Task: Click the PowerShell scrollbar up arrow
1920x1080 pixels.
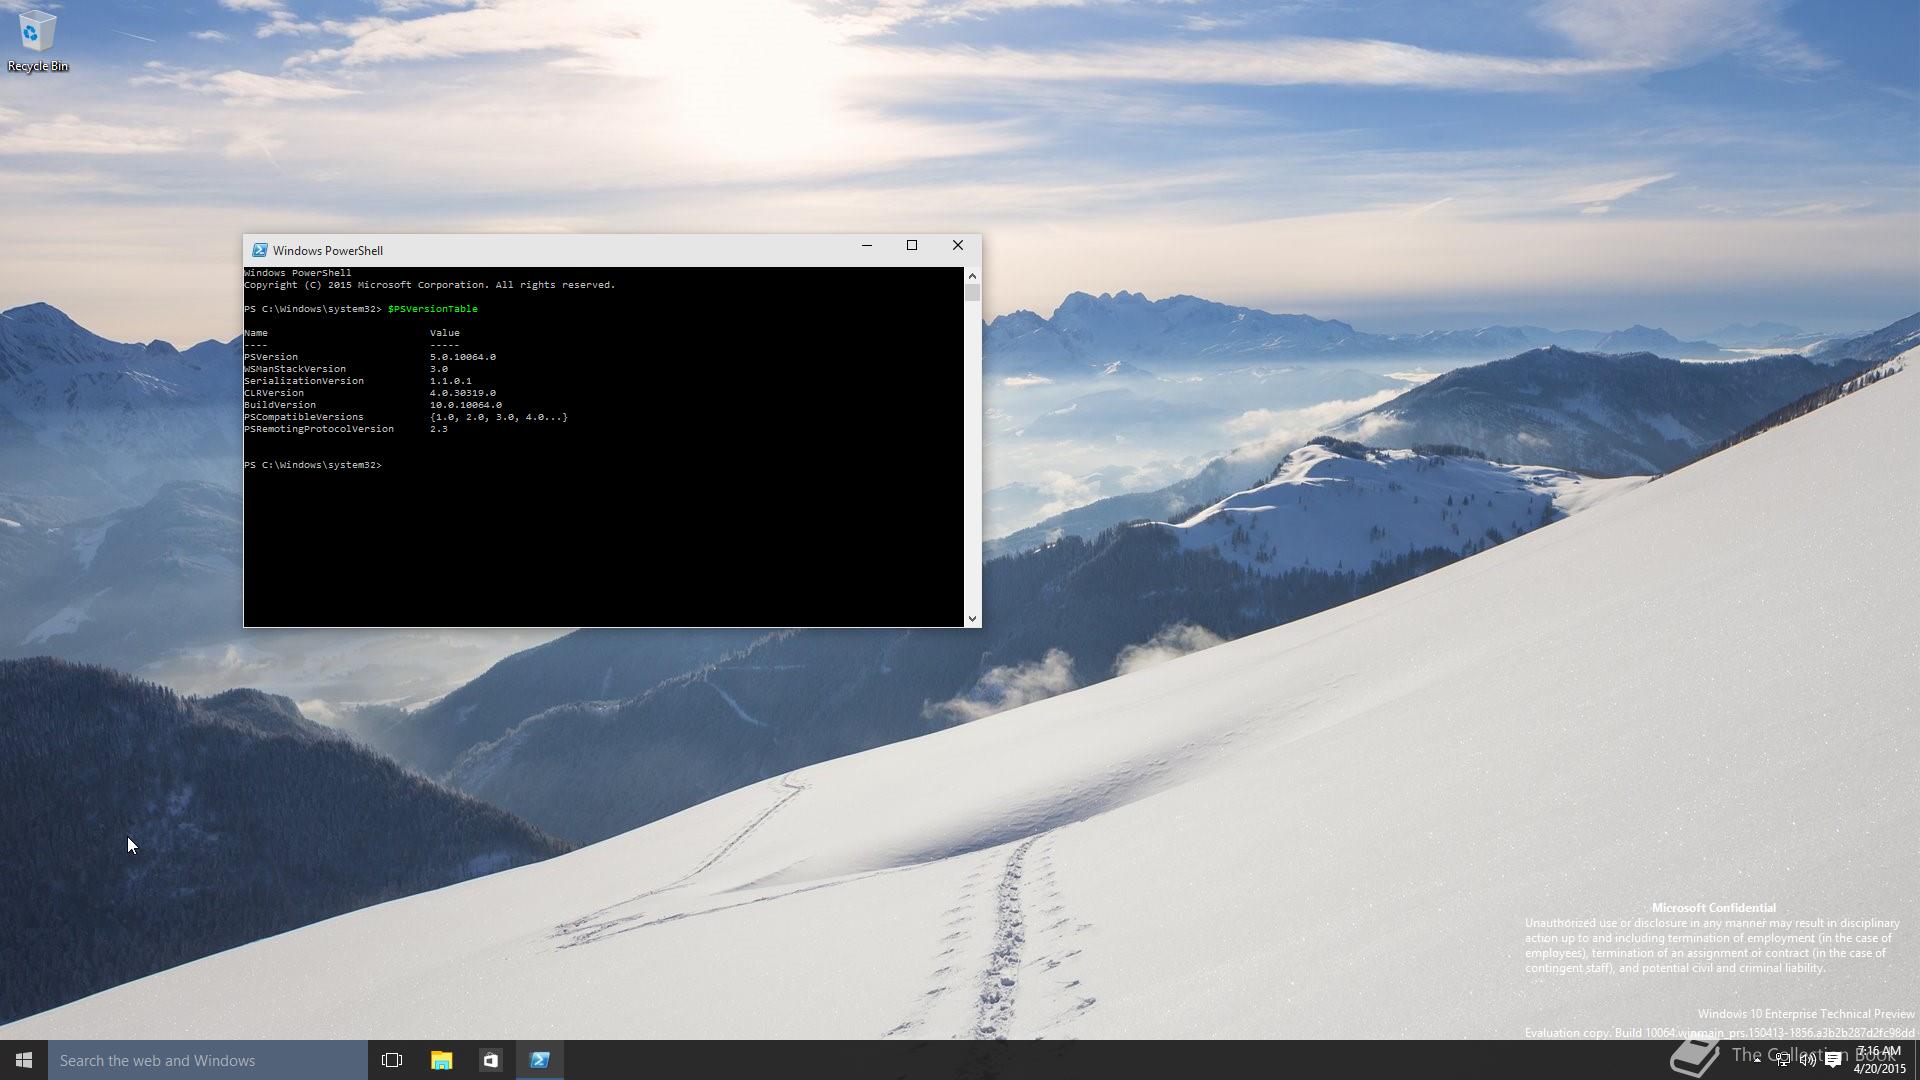Action: click(972, 276)
